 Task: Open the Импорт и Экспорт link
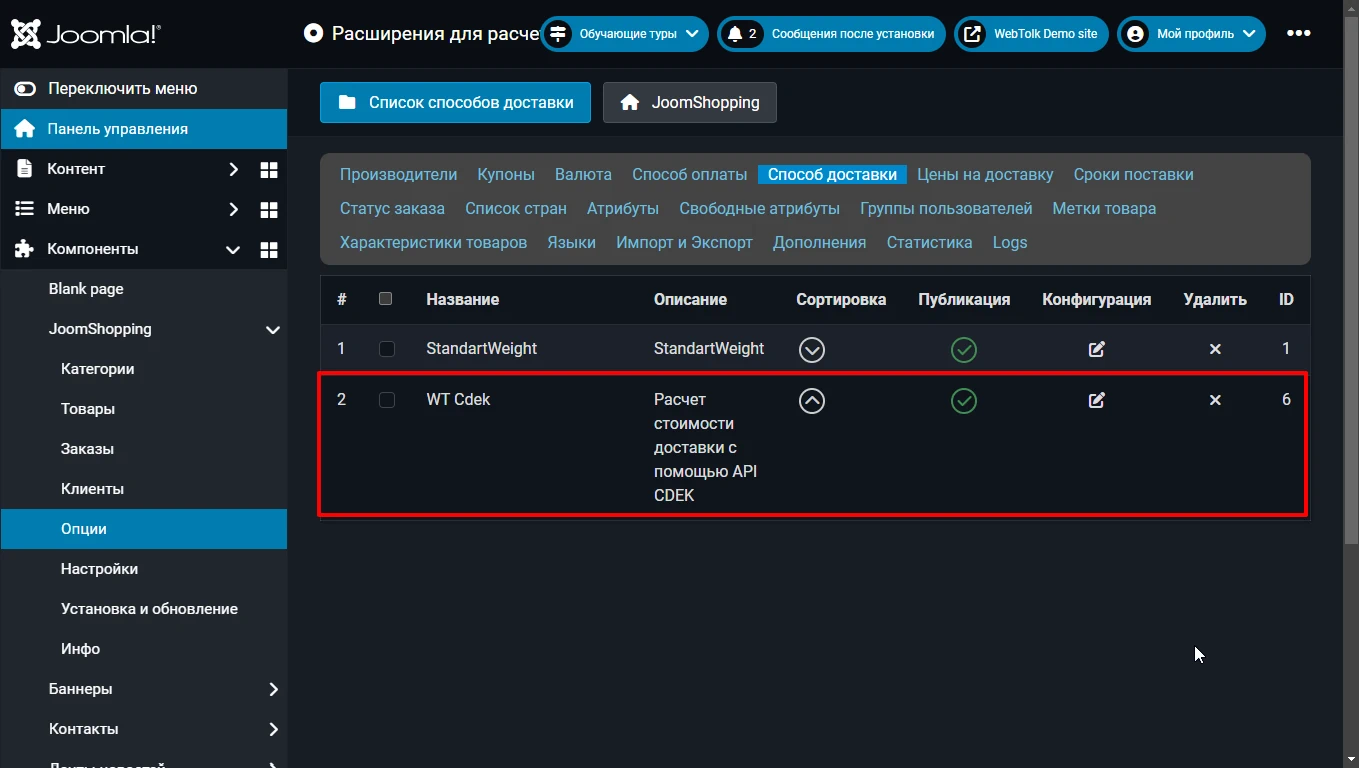684,242
